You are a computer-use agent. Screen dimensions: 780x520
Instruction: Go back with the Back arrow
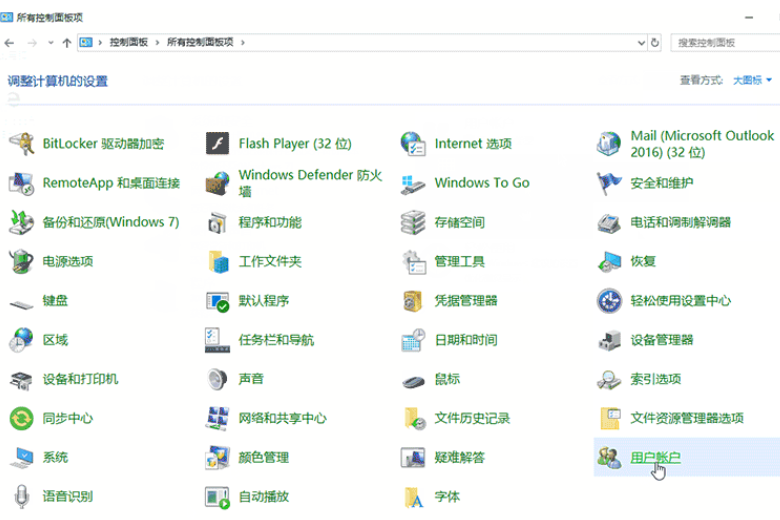click(9, 43)
